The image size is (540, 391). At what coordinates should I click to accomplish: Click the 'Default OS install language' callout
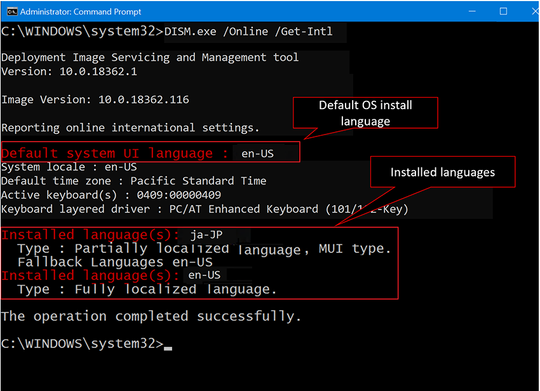(x=365, y=113)
